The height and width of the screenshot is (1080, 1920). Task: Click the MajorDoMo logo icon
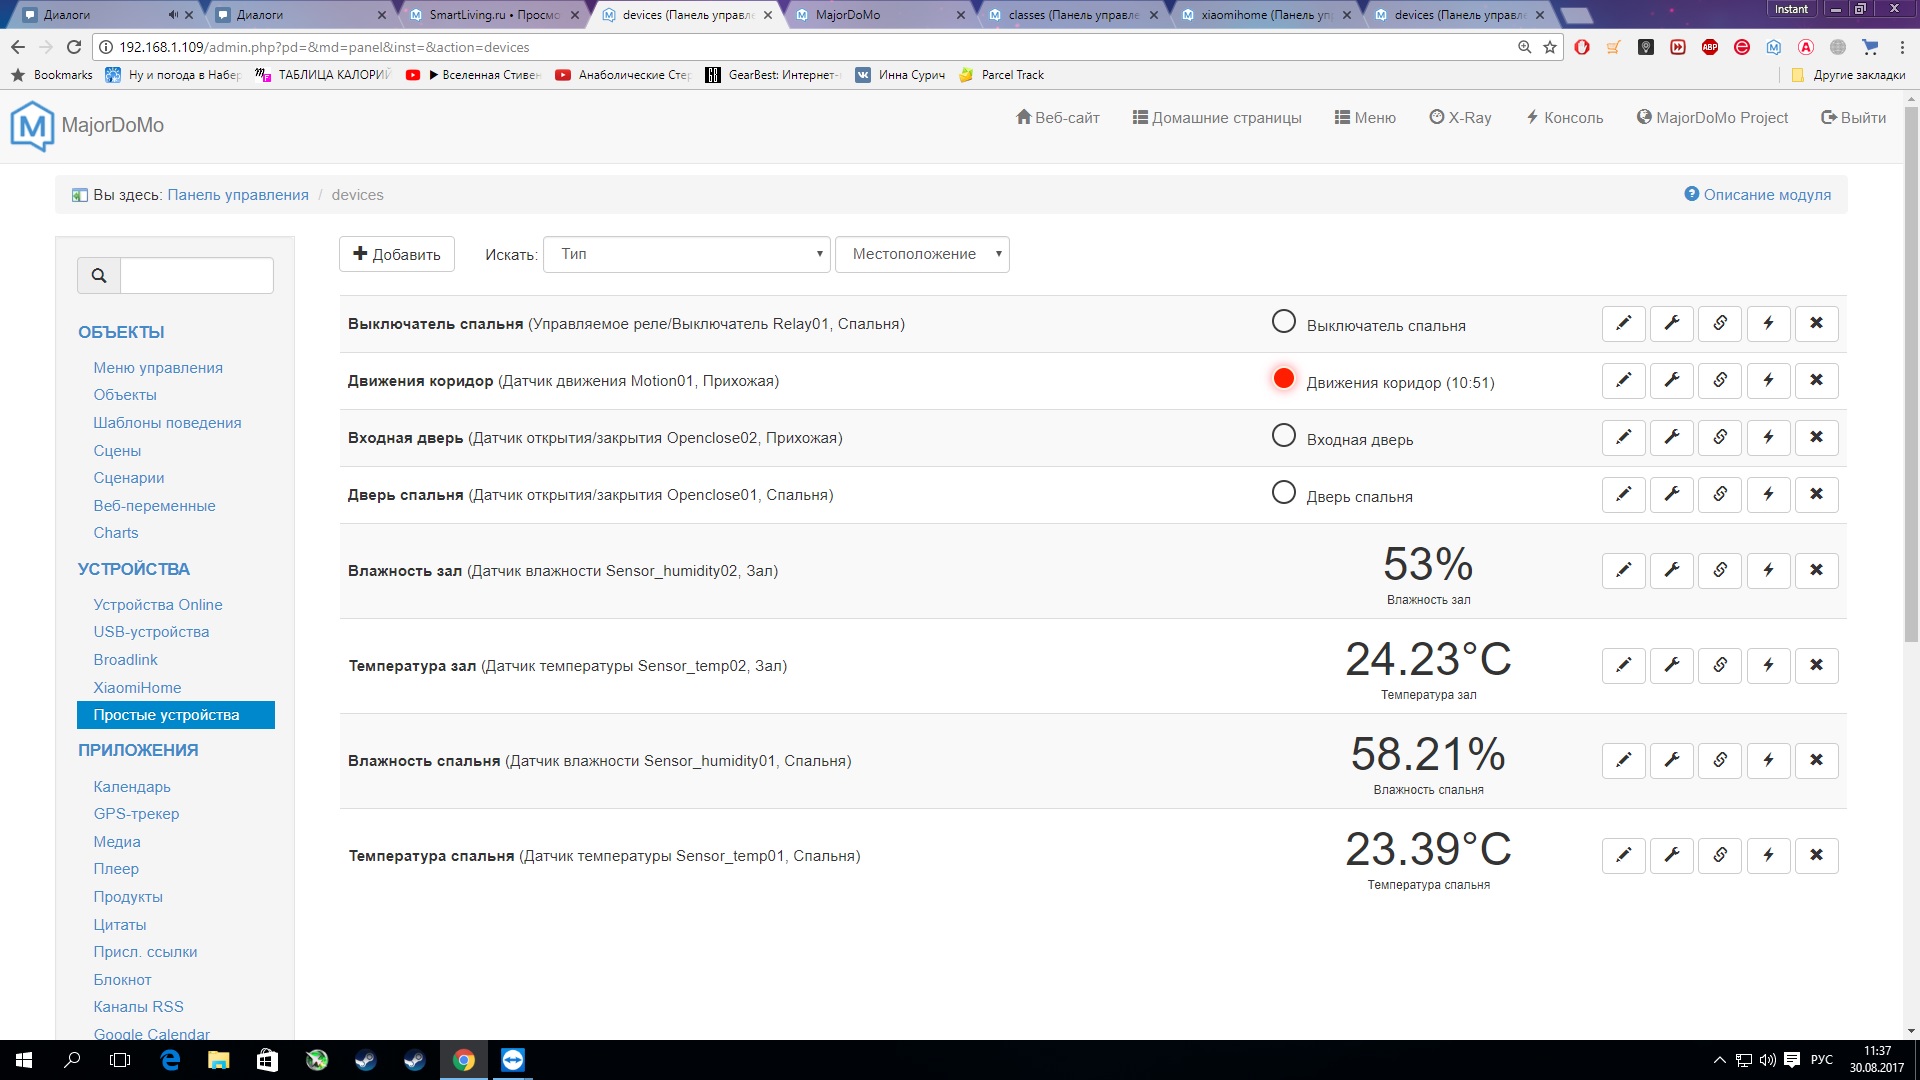pyautogui.click(x=32, y=126)
